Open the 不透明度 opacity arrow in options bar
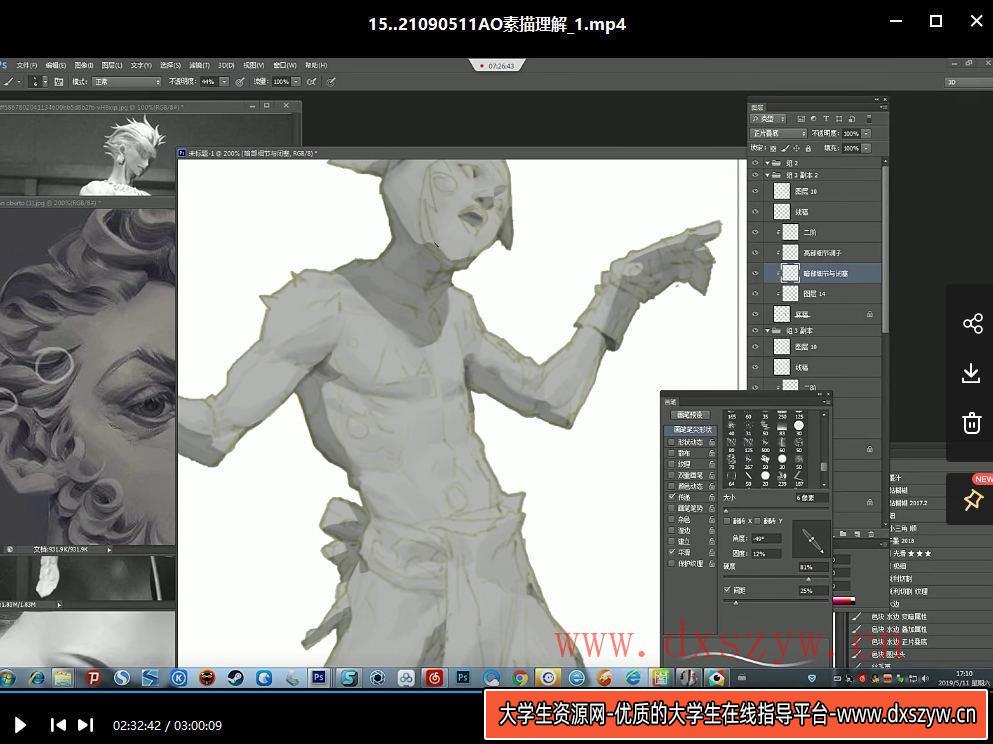 click(224, 82)
